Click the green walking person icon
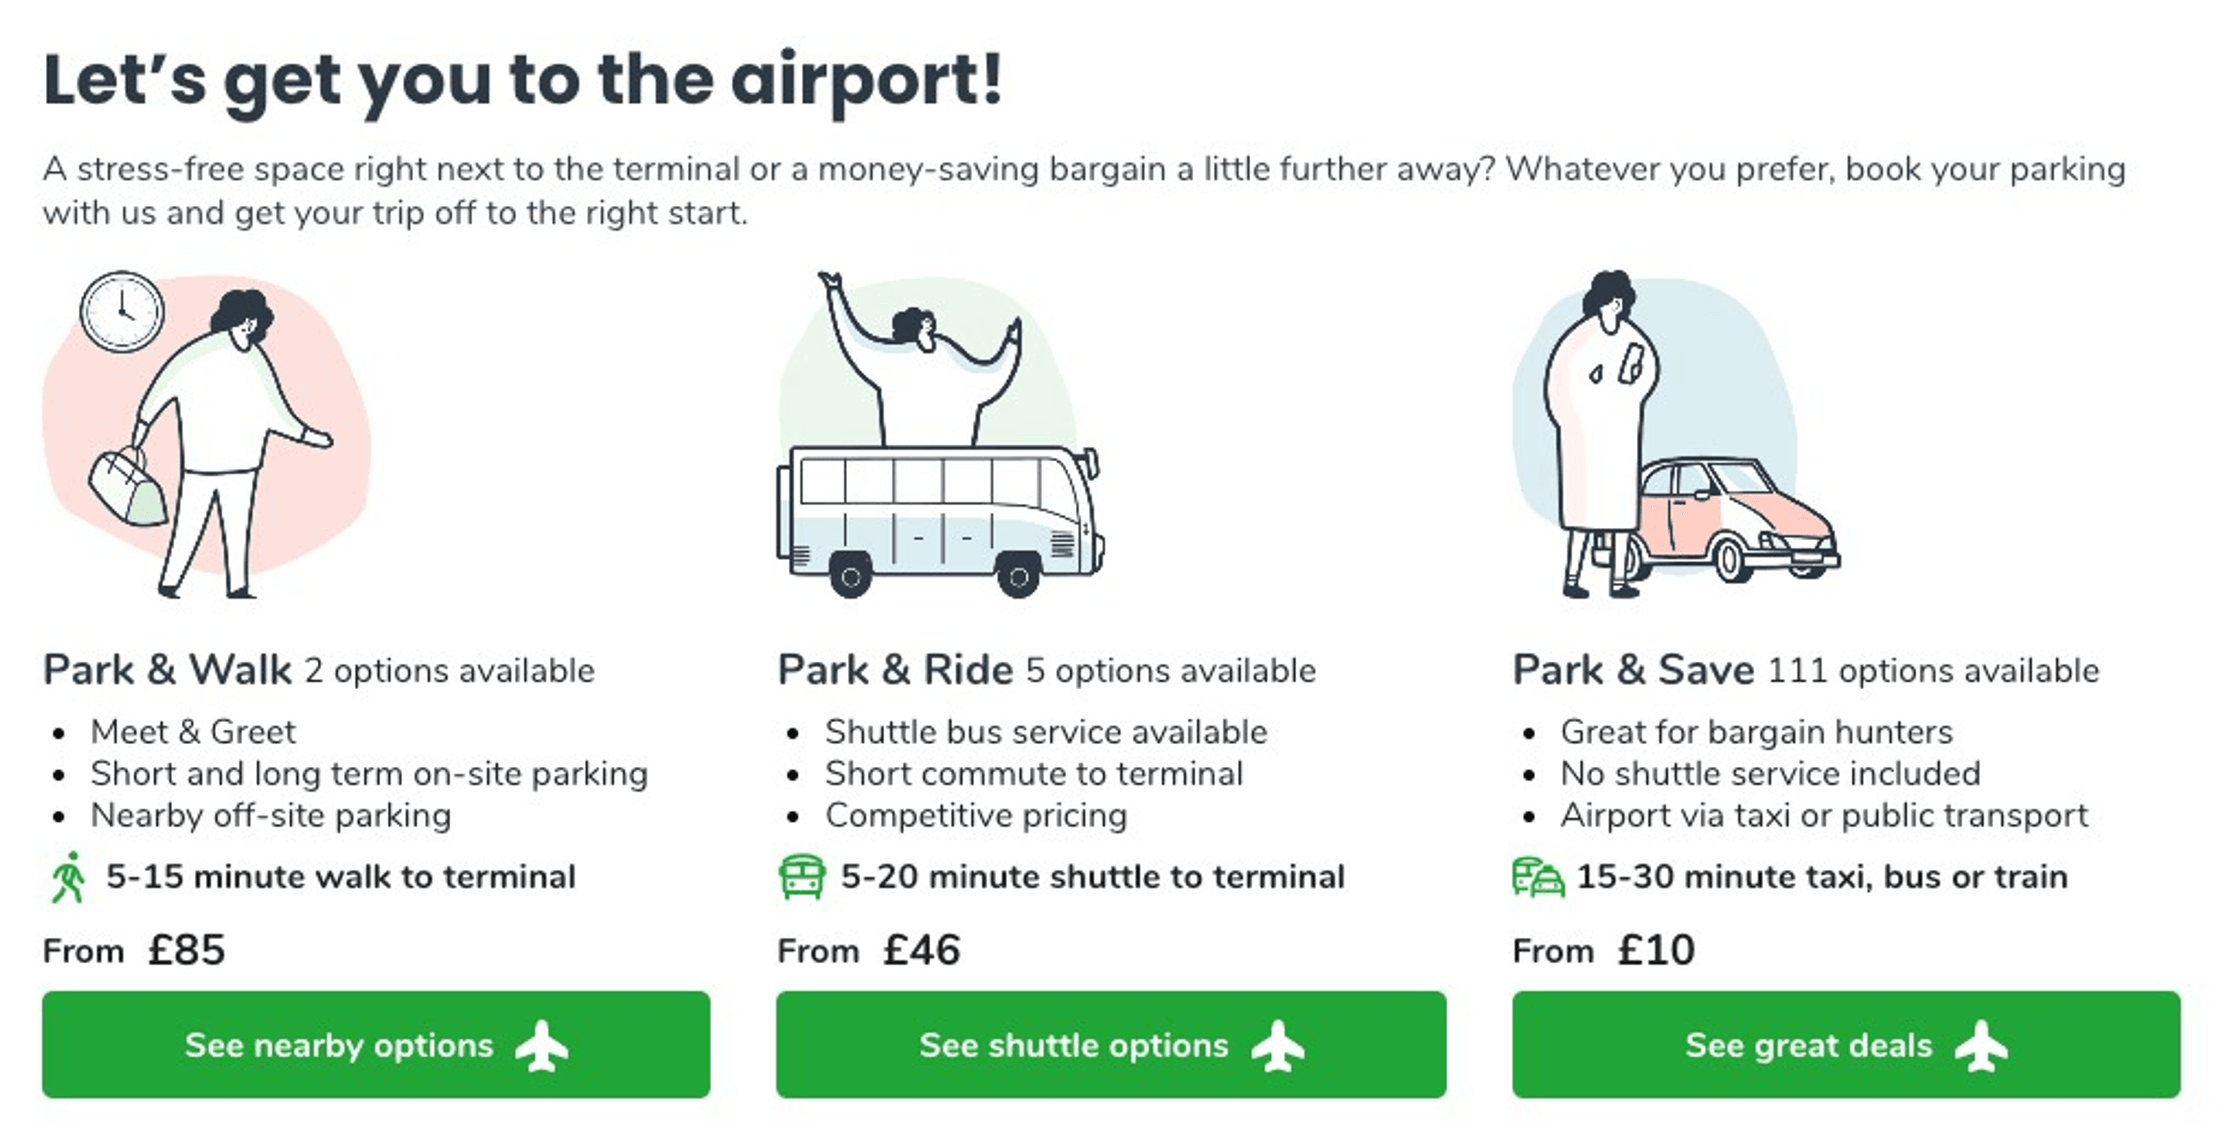 point(68,877)
